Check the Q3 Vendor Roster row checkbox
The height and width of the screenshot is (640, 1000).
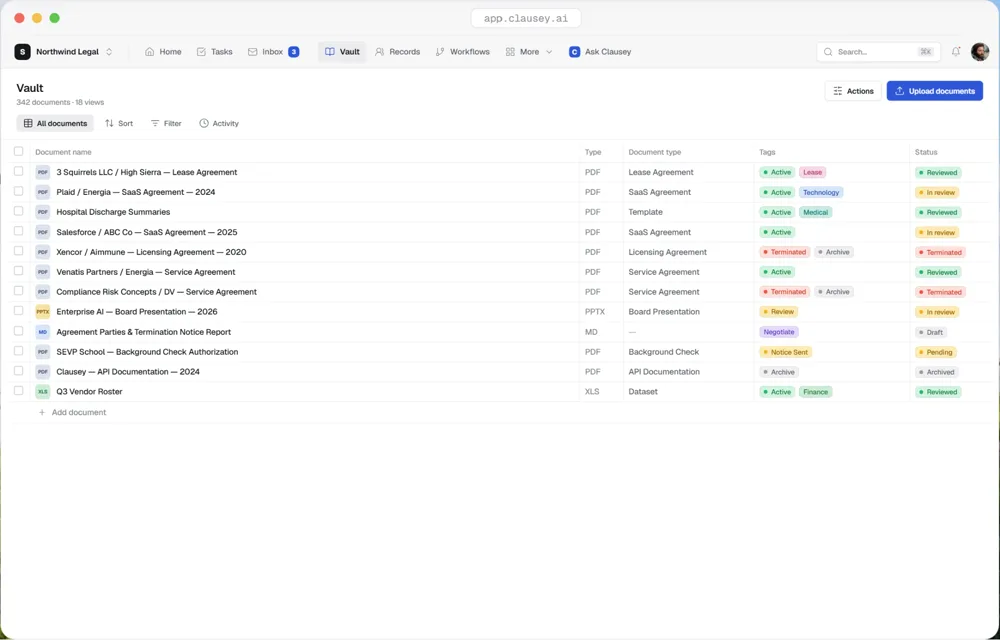(x=18, y=391)
